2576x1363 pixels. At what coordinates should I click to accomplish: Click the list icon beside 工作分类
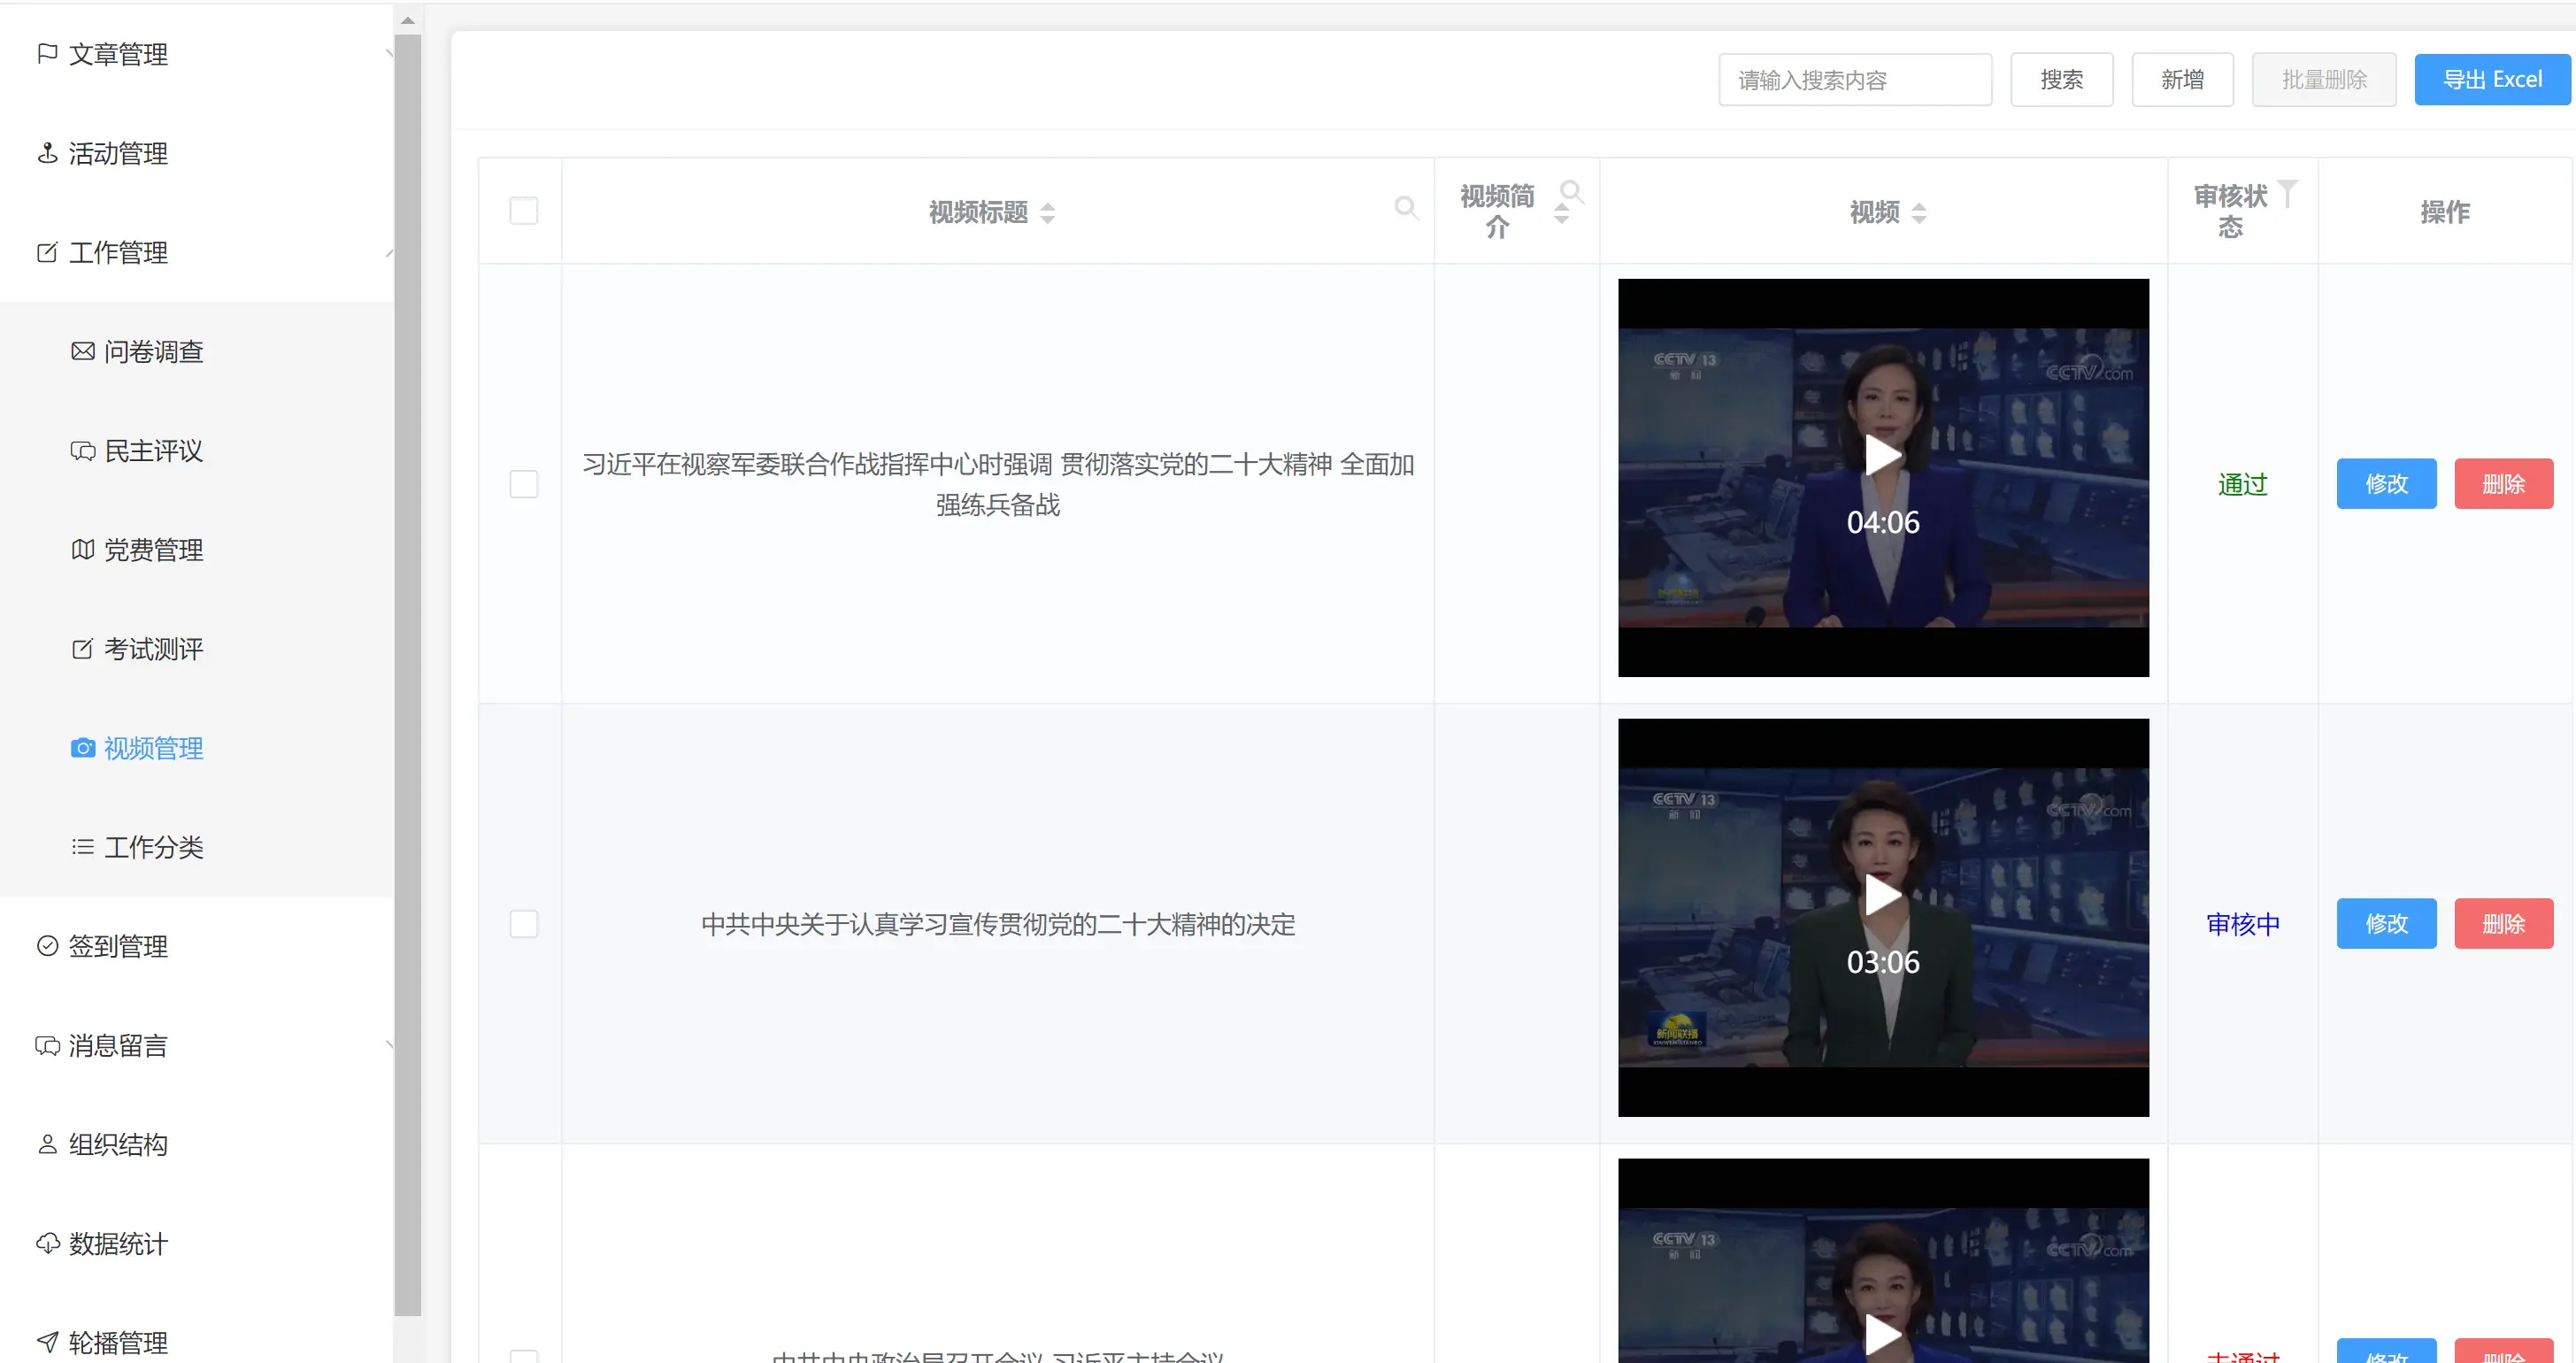(x=83, y=846)
